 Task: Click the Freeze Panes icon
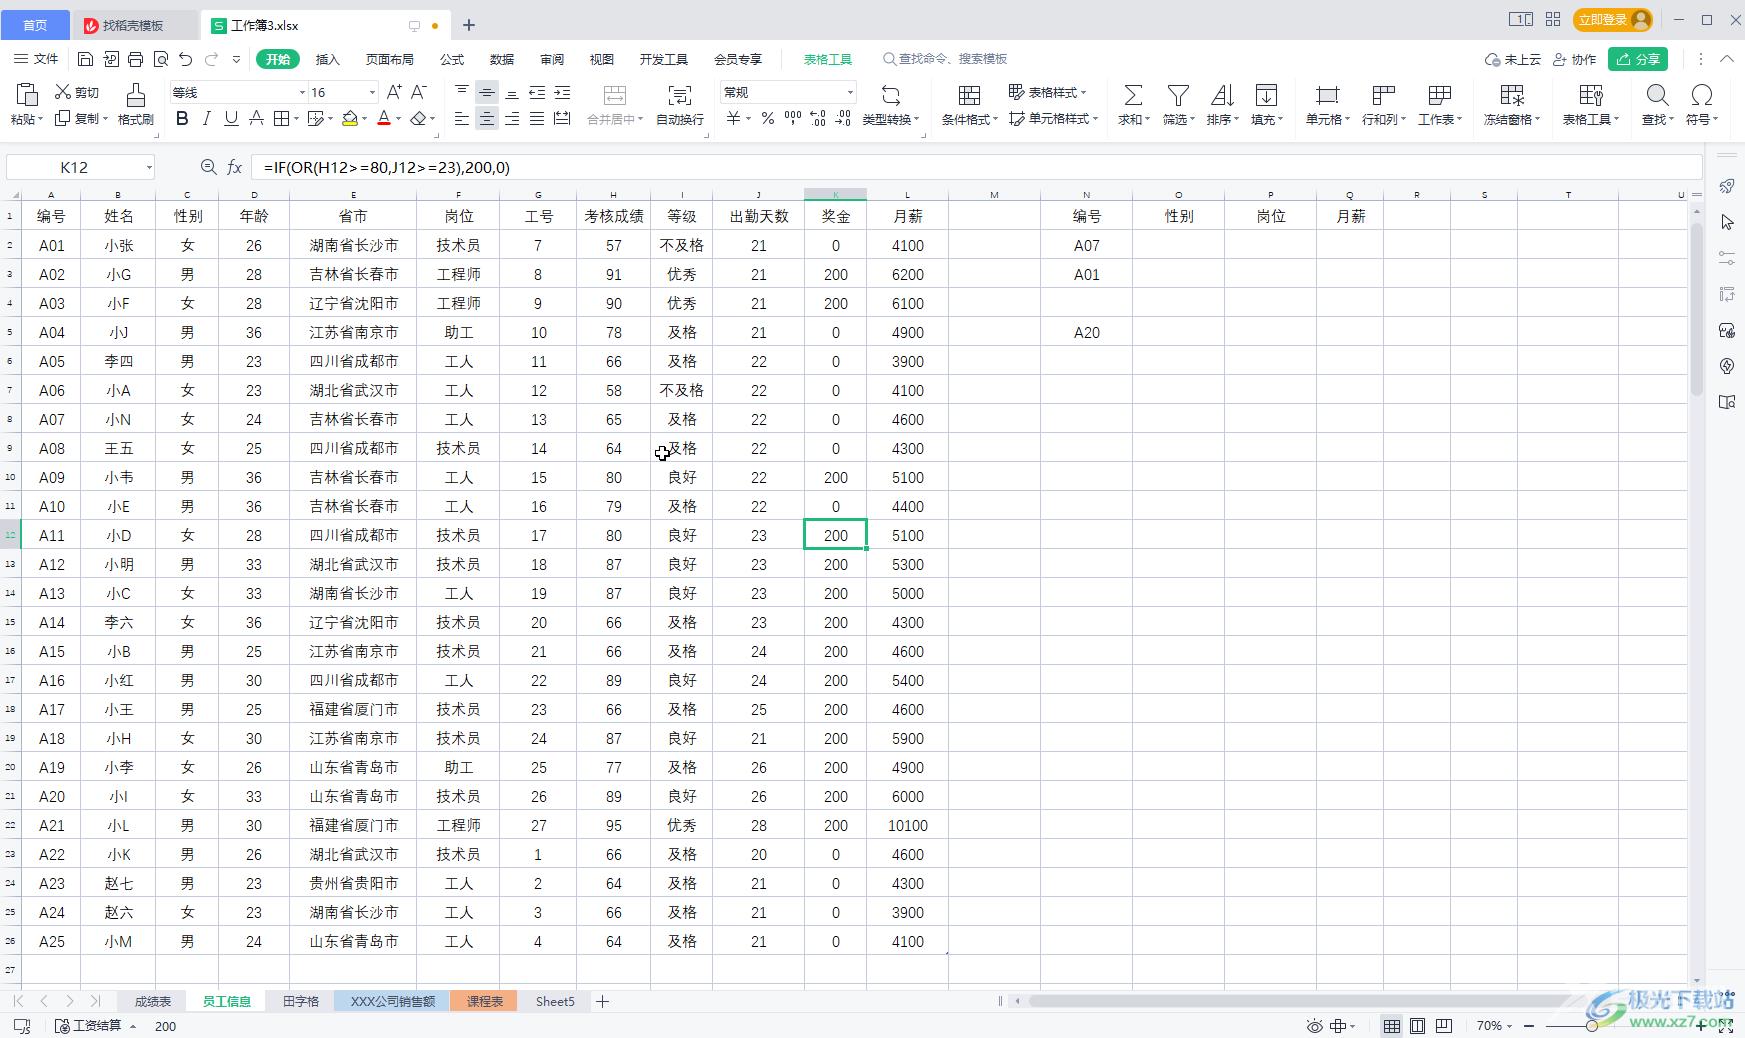click(1512, 95)
